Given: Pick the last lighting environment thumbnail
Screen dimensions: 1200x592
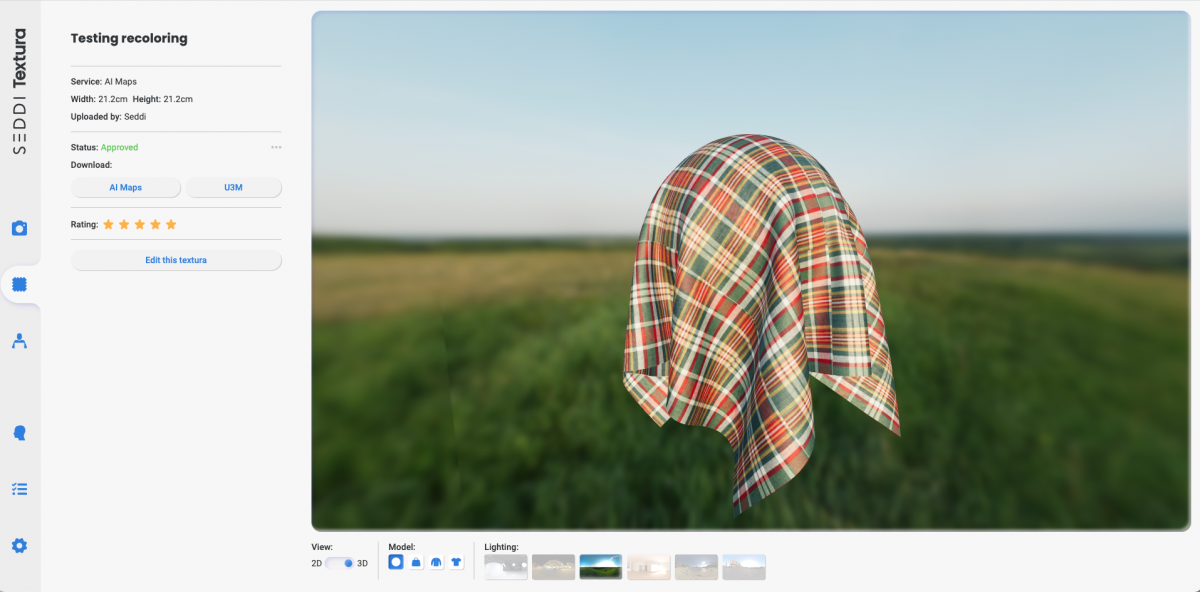Looking at the screenshot, I should click(744, 567).
